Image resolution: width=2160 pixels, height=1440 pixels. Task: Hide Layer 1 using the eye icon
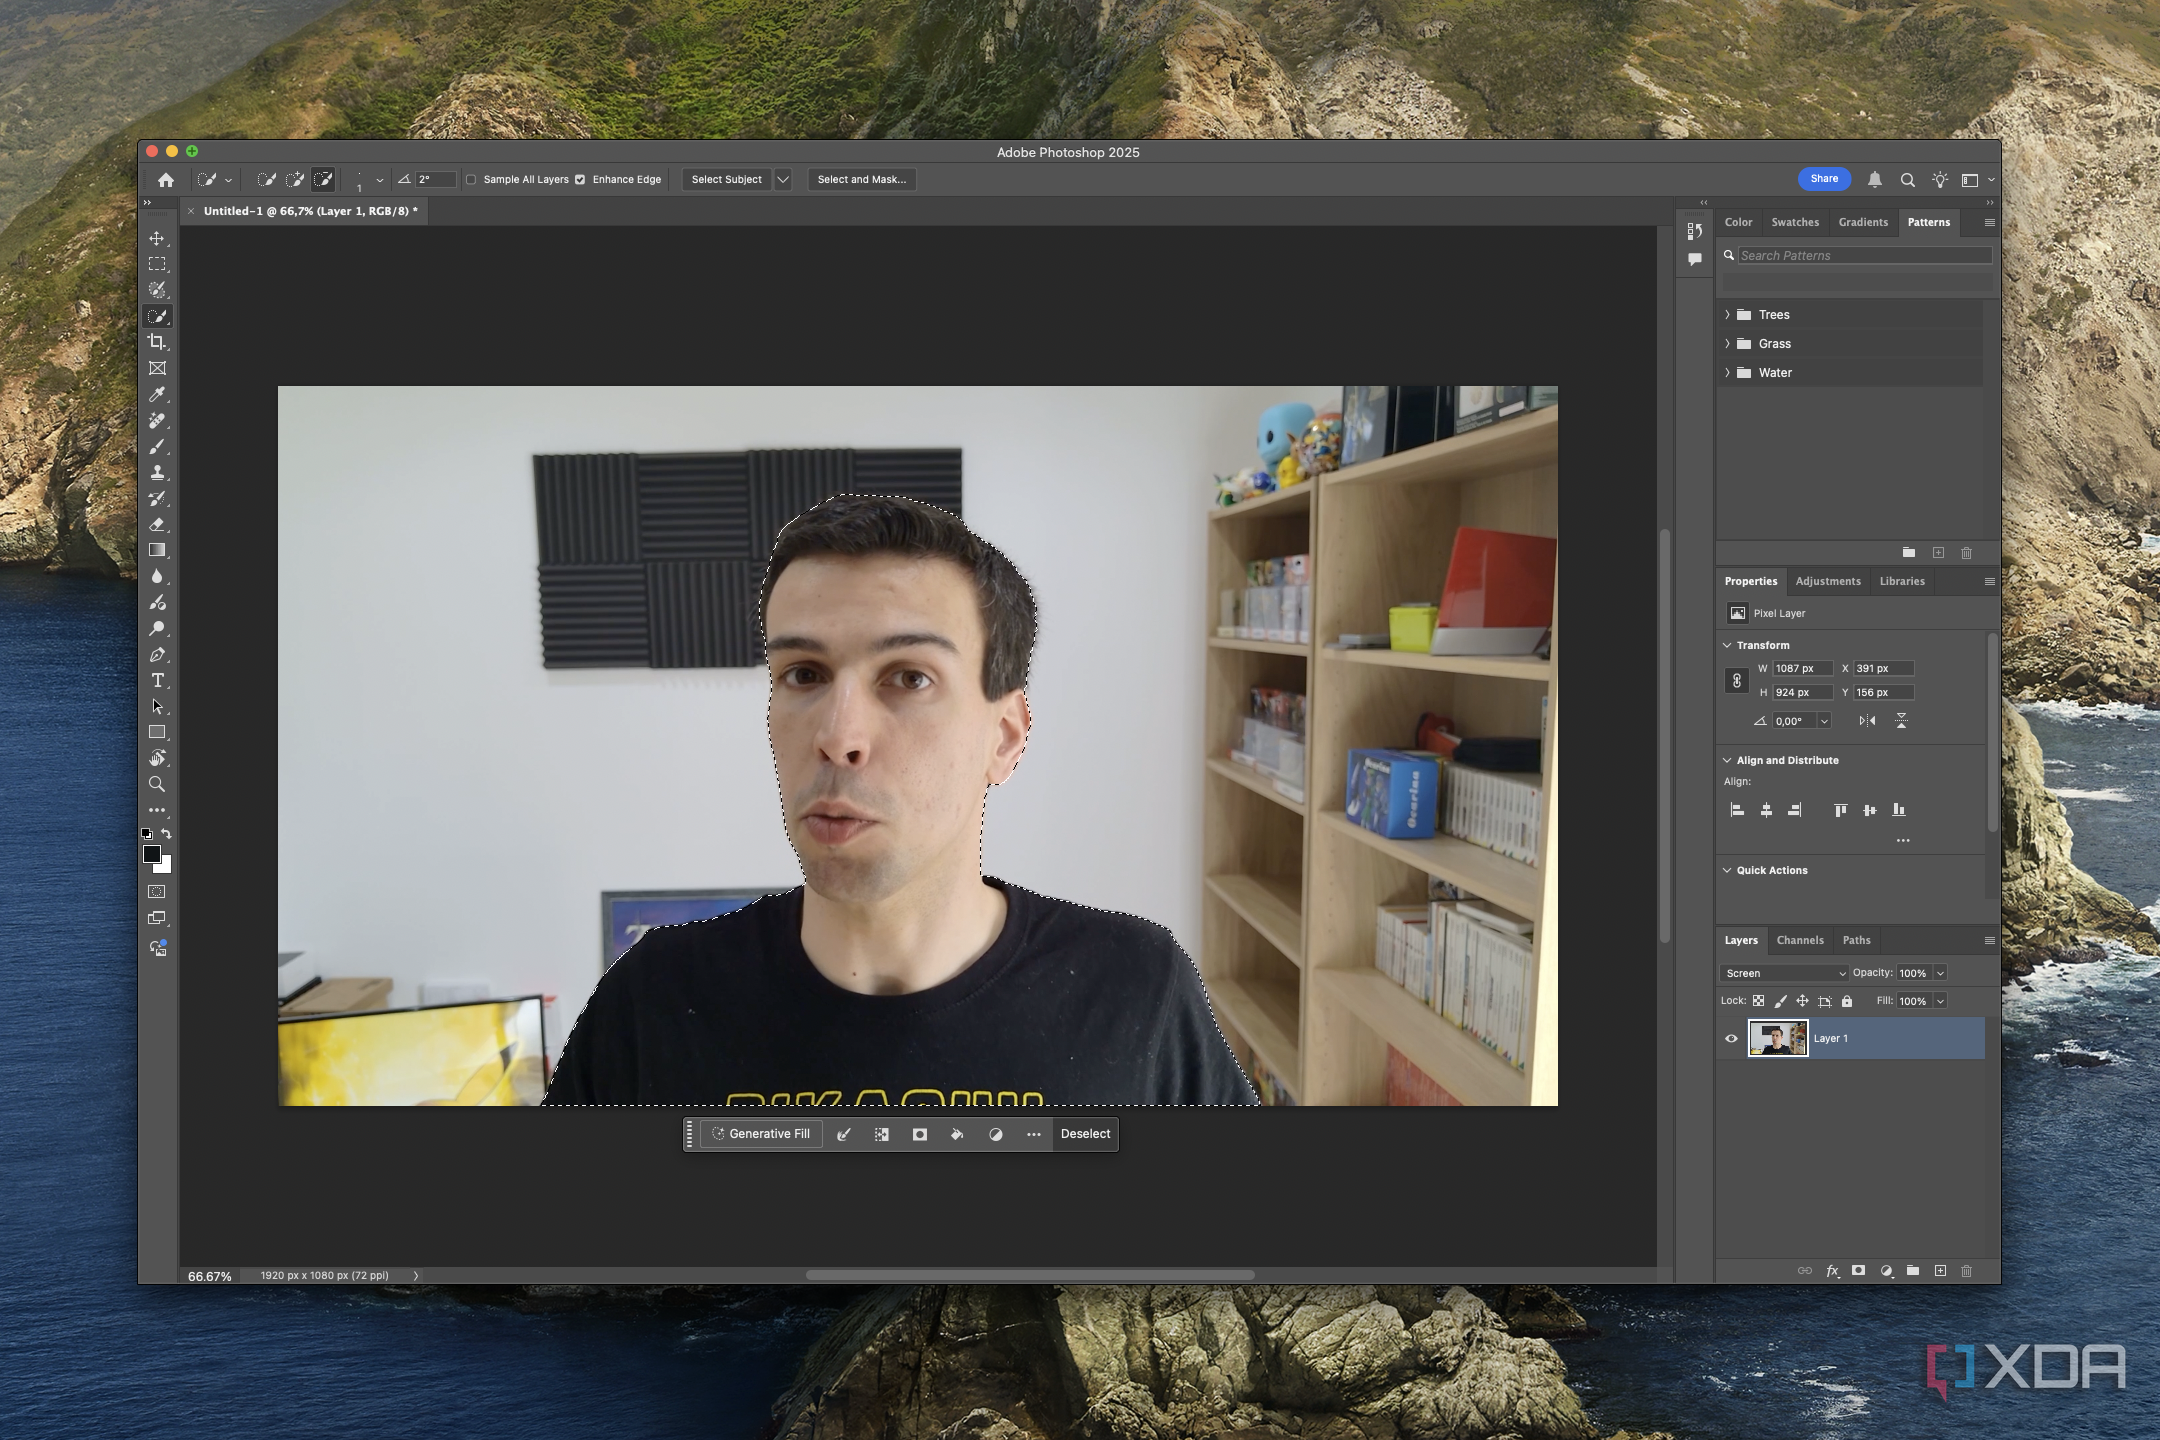(x=1731, y=1038)
